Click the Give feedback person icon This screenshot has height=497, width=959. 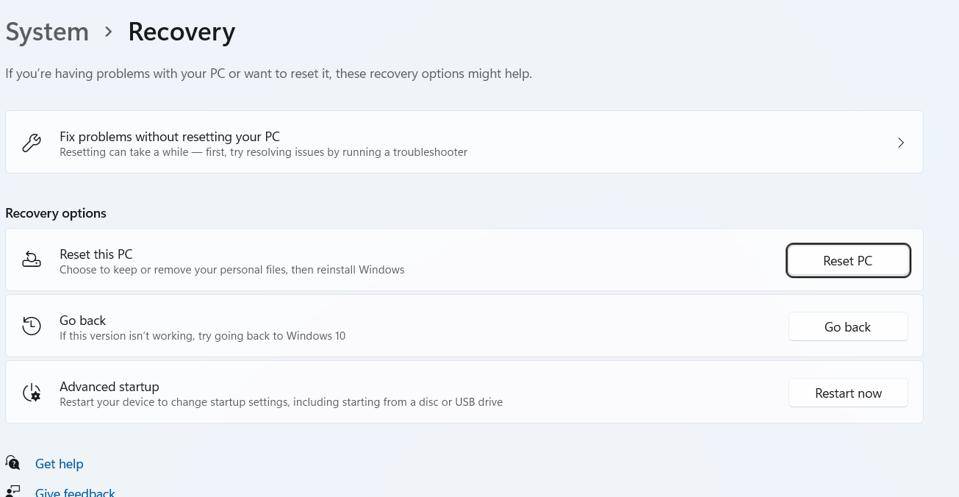13,491
